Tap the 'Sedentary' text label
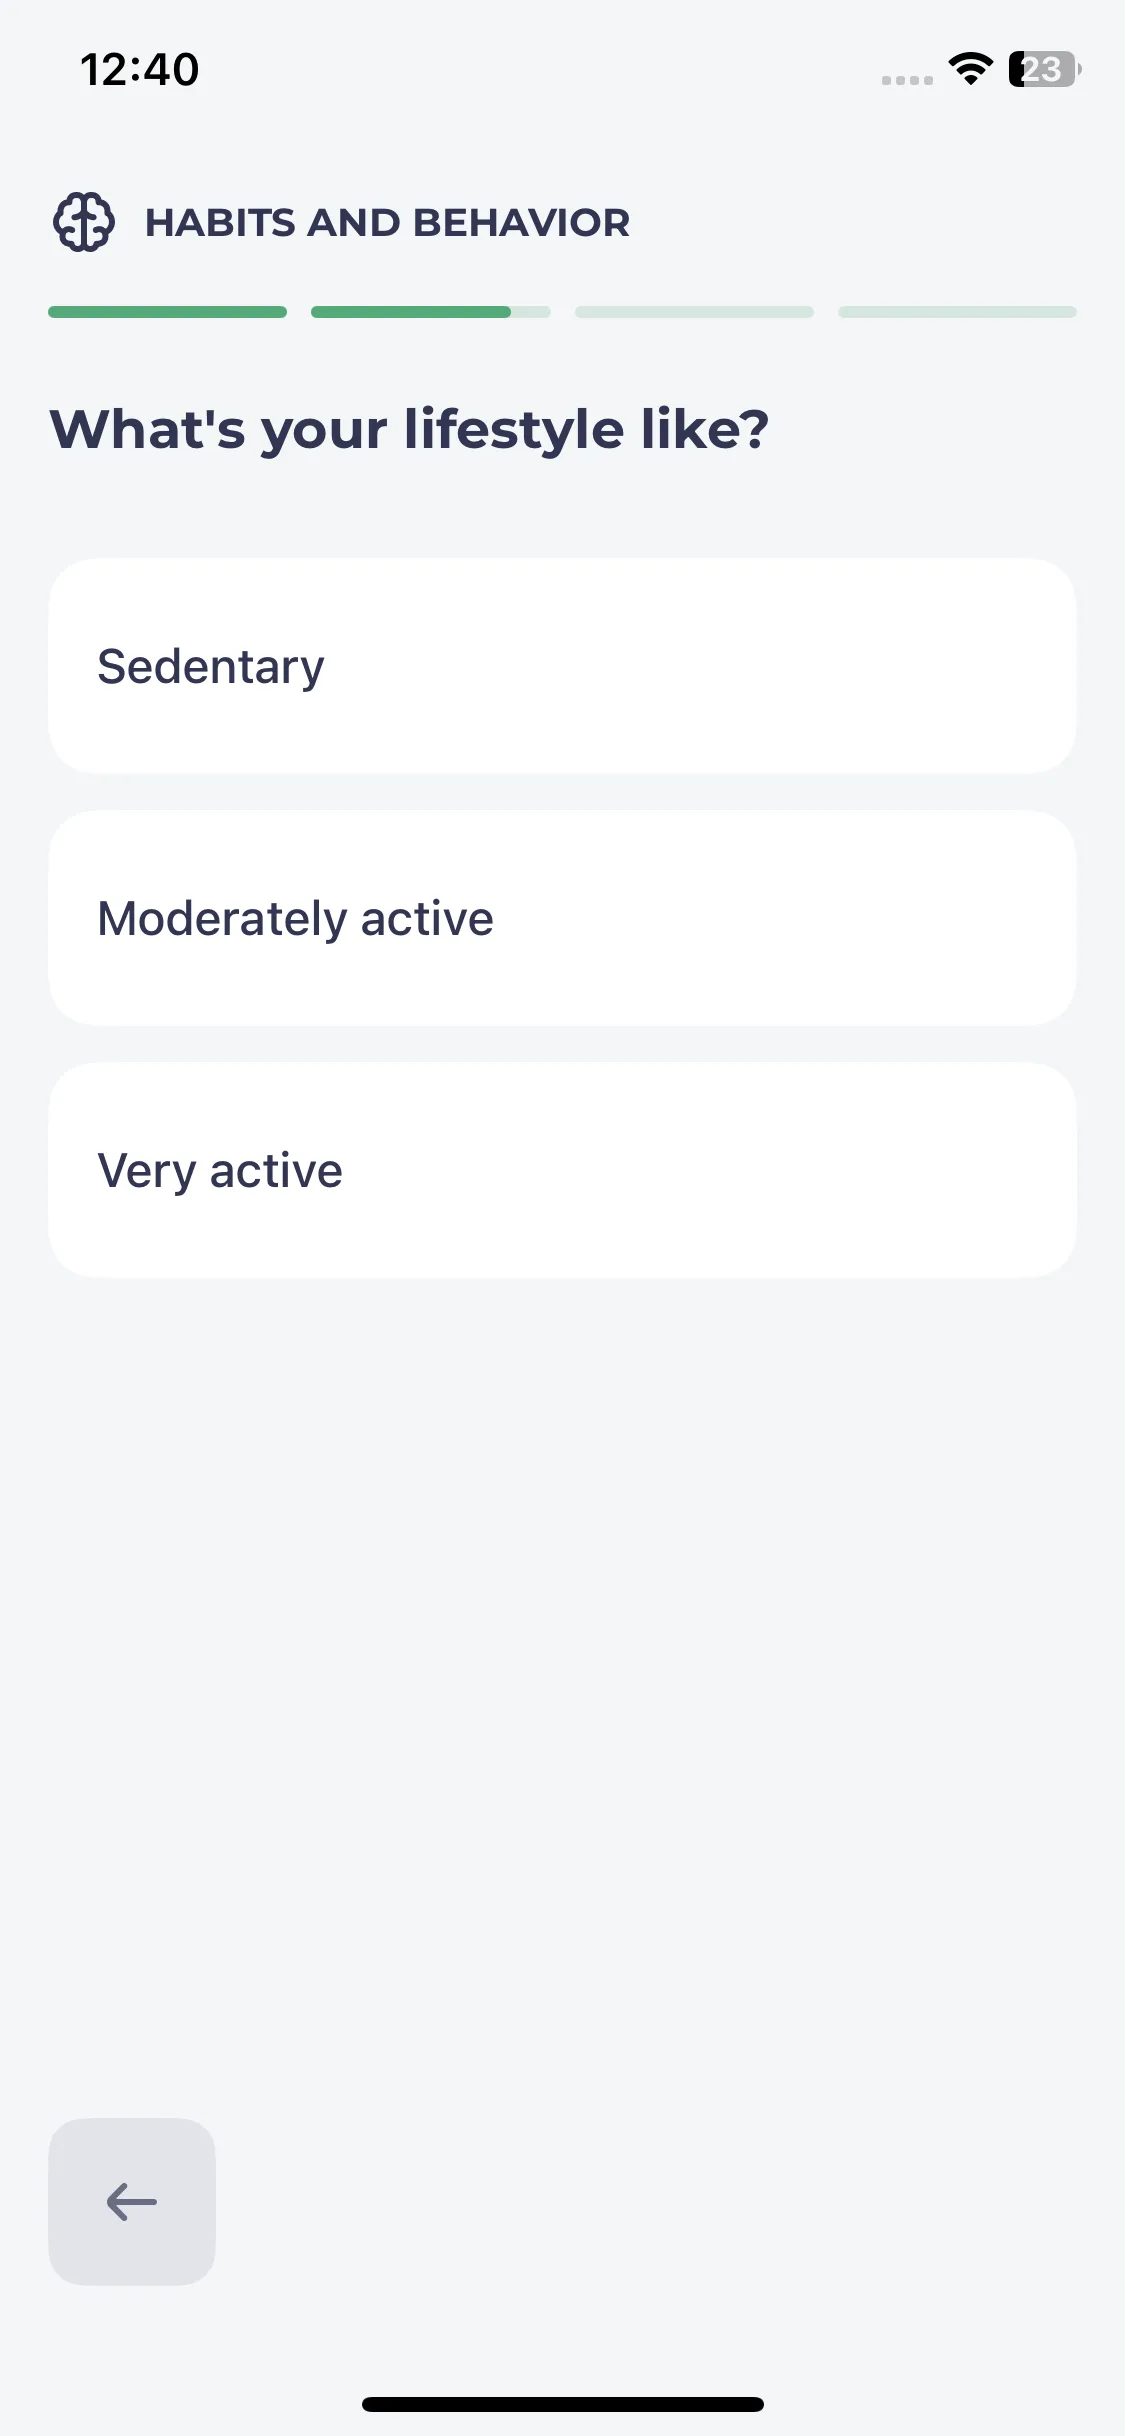Image resolution: width=1125 pixels, height=2436 pixels. pyautogui.click(x=211, y=667)
